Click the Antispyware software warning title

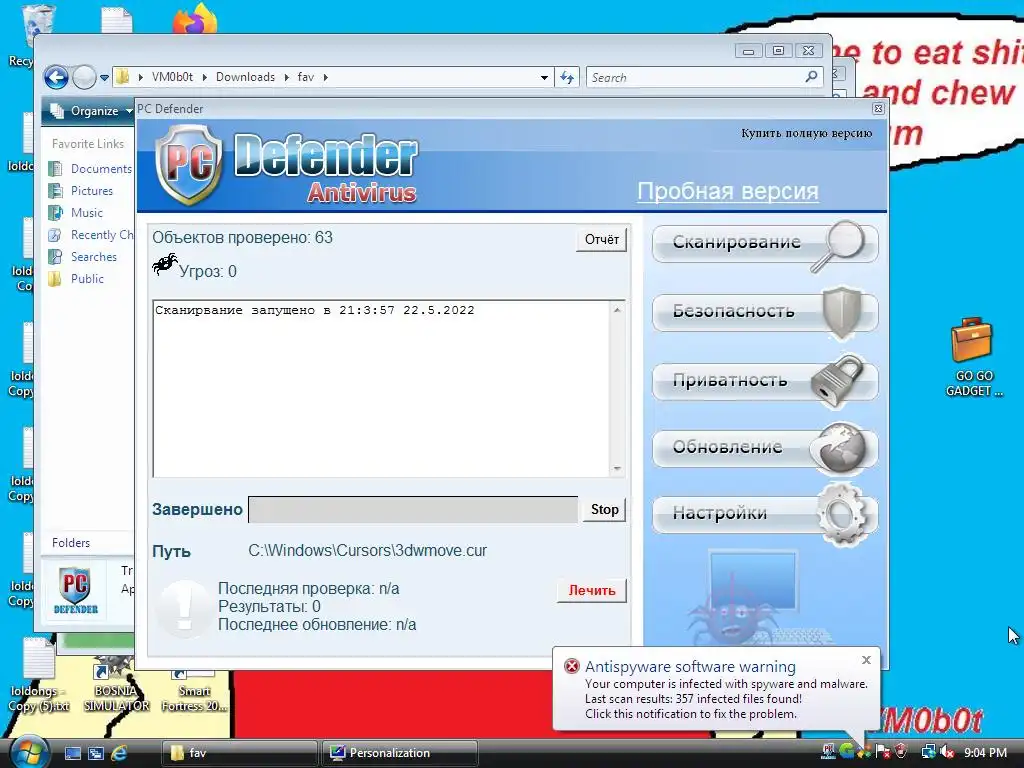point(690,667)
